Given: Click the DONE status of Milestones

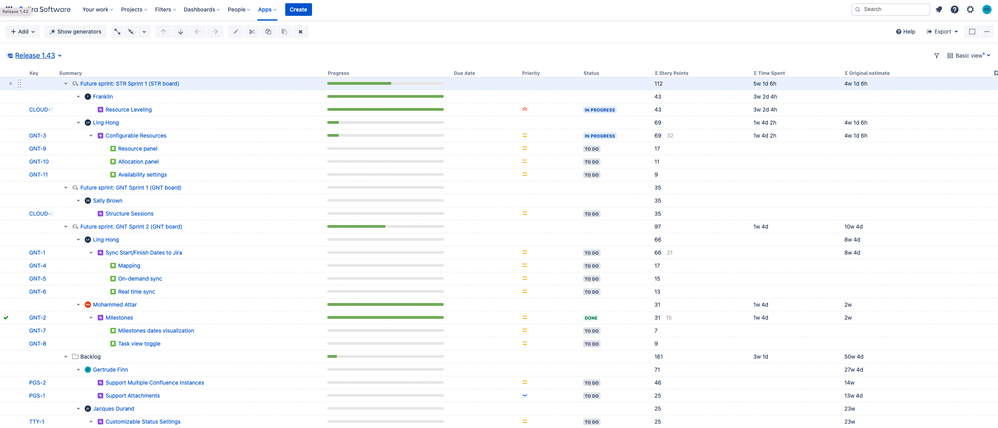Looking at the screenshot, I should pos(591,317).
